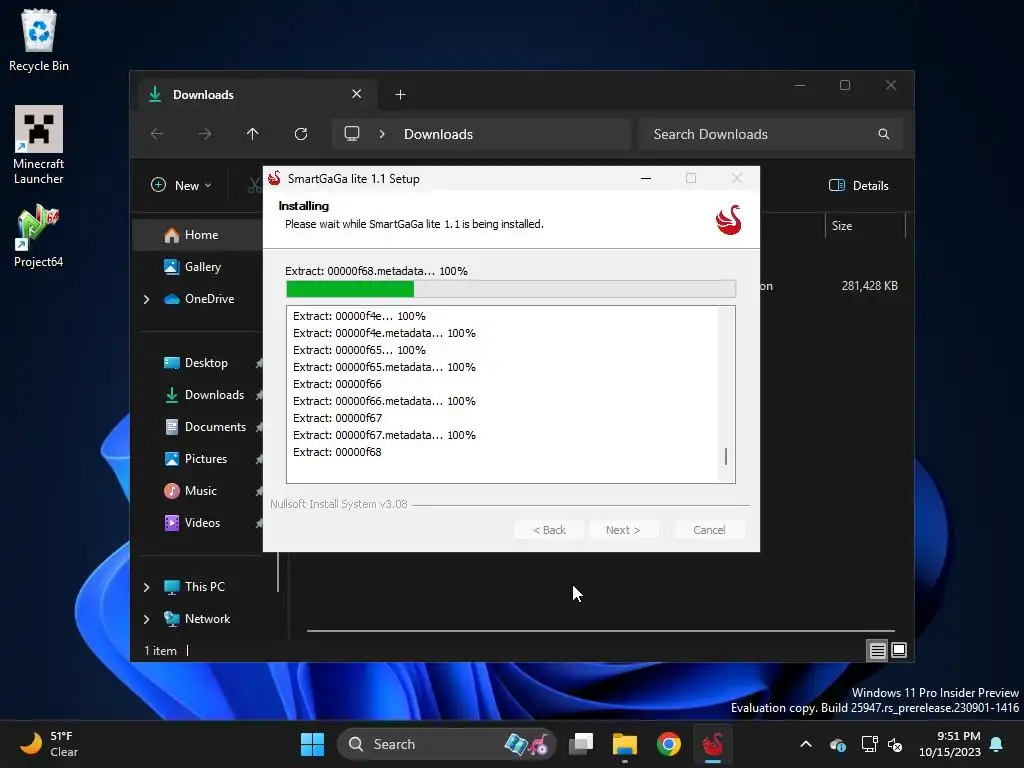Click the SmartGaGa installer taskbar icon
The height and width of the screenshot is (768, 1024).
pos(712,744)
